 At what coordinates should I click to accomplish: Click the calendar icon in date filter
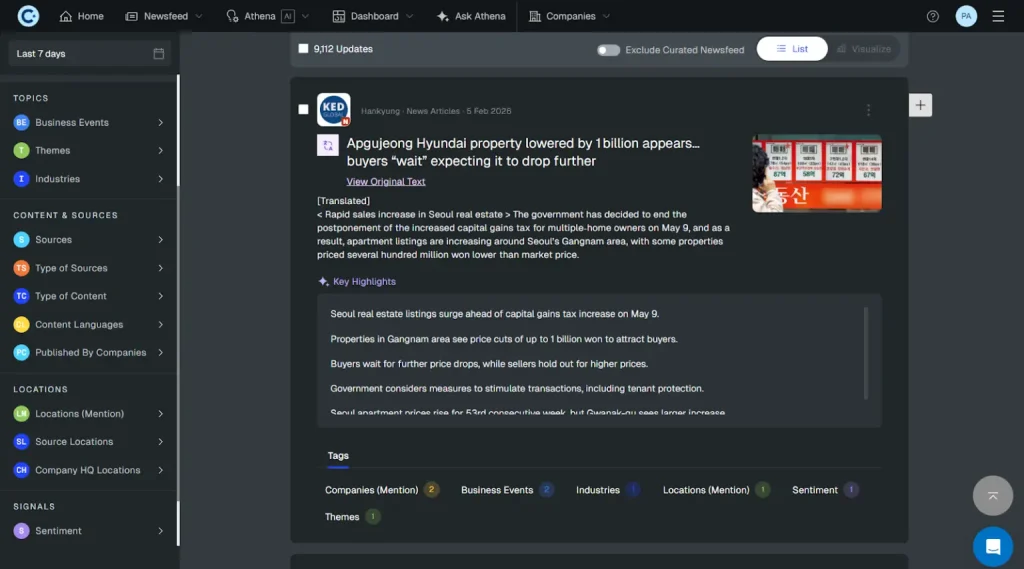coord(159,54)
